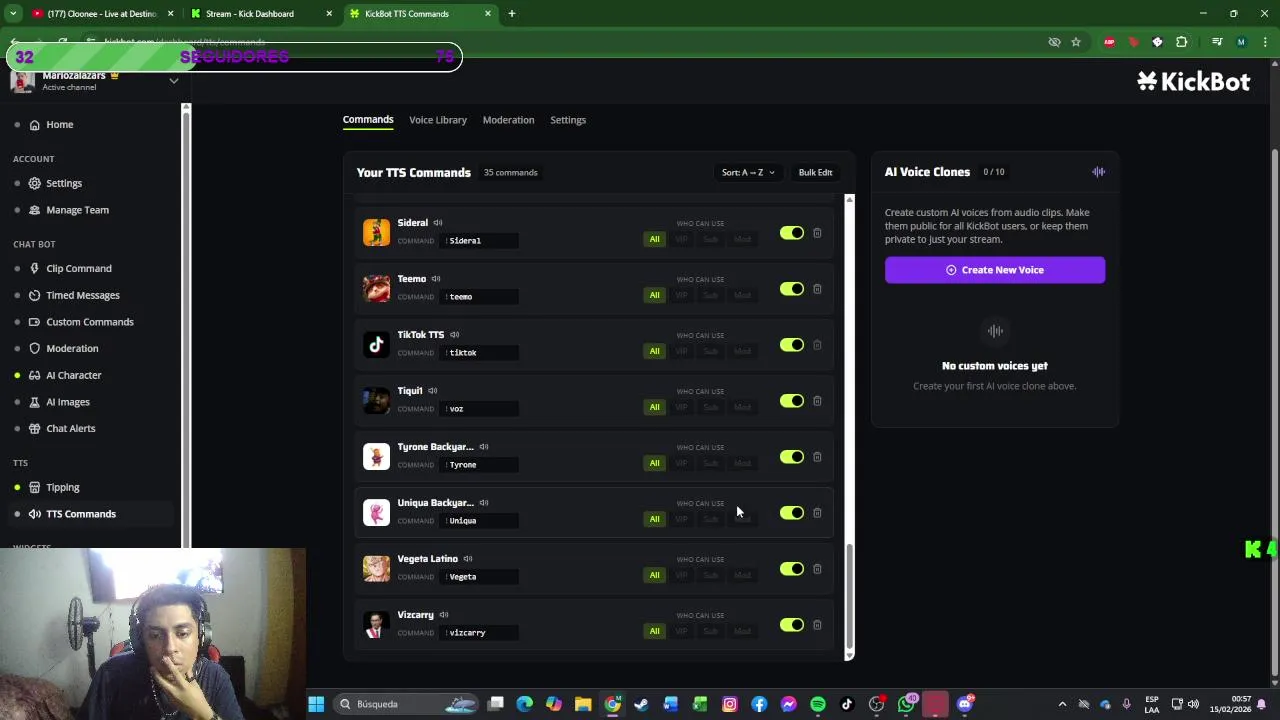The height and width of the screenshot is (720, 1280).
Task: Edit the !Sideral command field
Action: point(480,241)
